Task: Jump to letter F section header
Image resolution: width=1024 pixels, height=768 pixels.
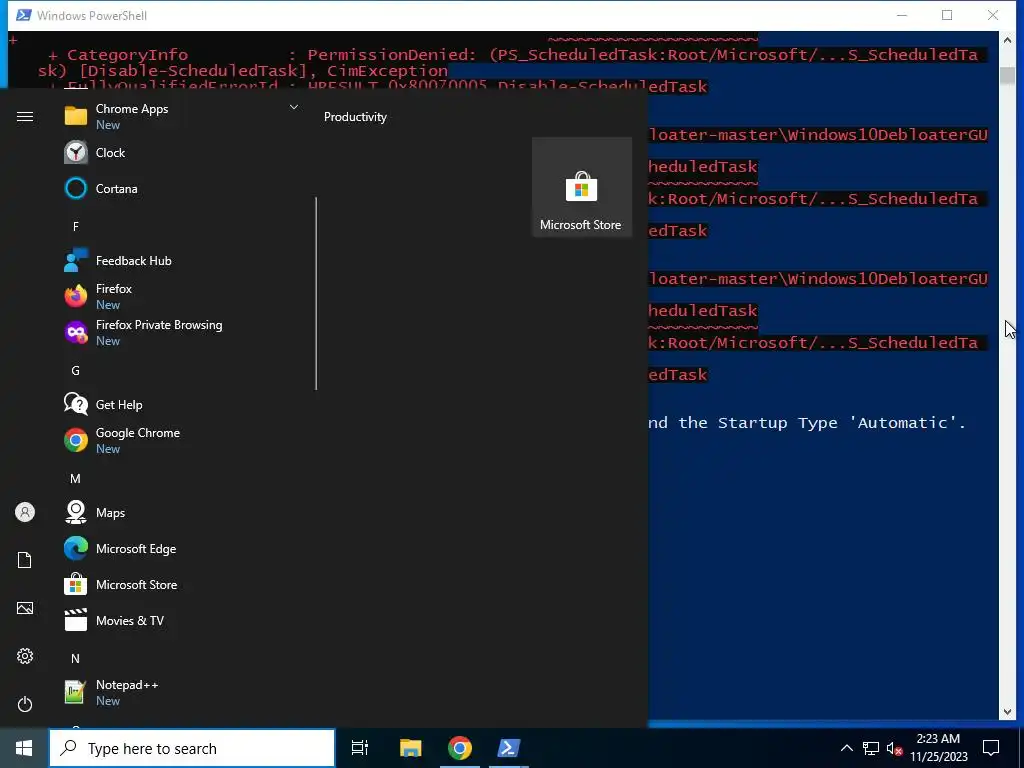Action: click(x=76, y=227)
